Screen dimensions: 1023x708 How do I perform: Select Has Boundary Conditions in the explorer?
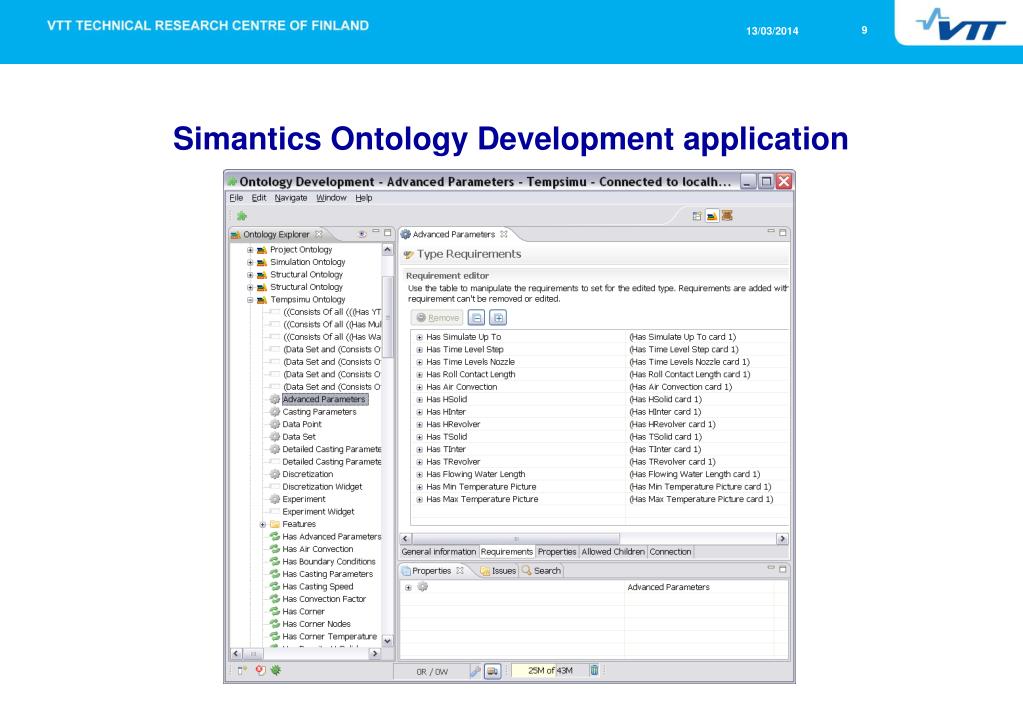329,562
